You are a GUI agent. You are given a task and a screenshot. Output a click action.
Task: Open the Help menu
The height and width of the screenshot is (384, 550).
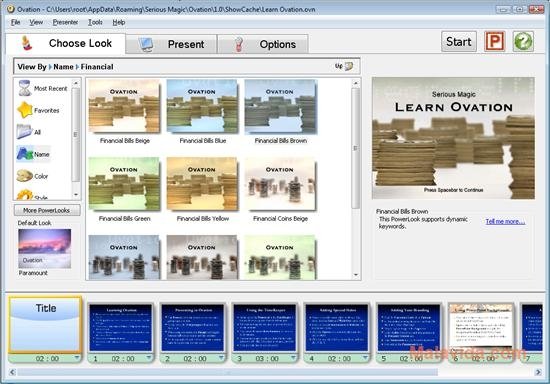pos(119,22)
